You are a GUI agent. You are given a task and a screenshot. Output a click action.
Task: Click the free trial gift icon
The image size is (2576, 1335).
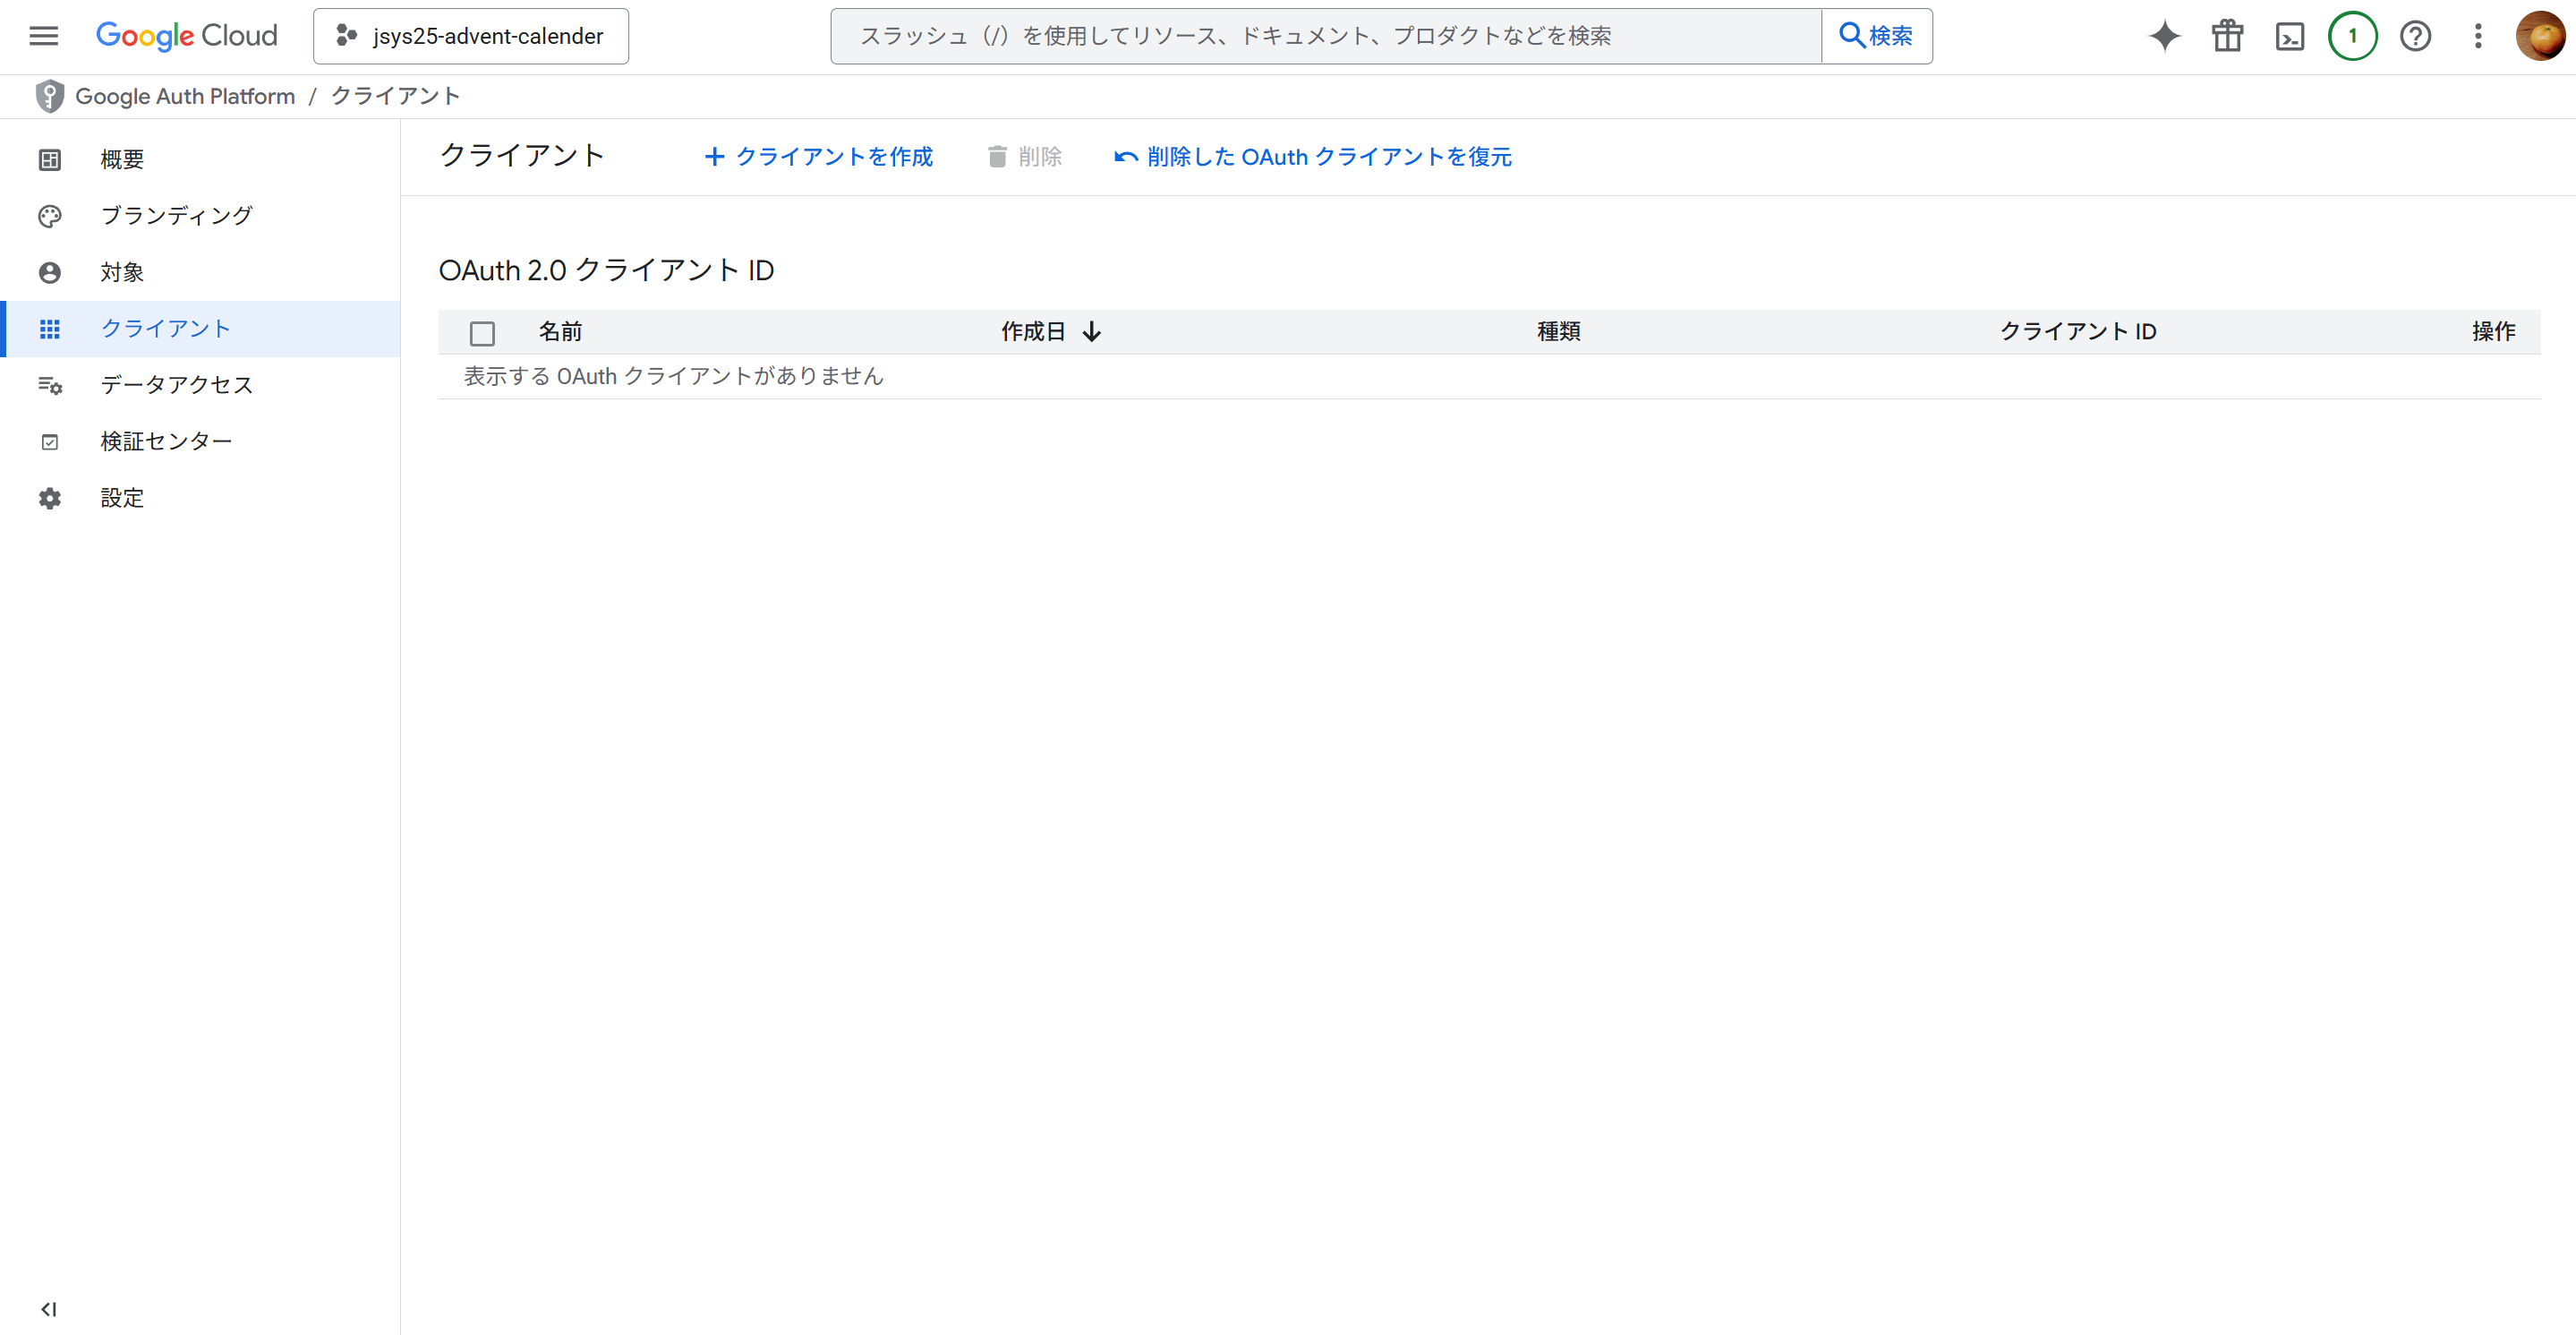2227,36
